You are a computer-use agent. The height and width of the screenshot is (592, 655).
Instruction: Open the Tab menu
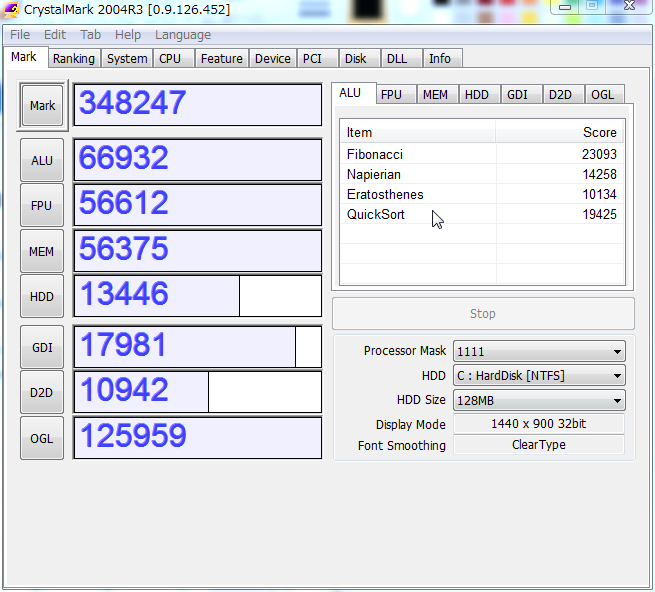[x=91, y=34]
